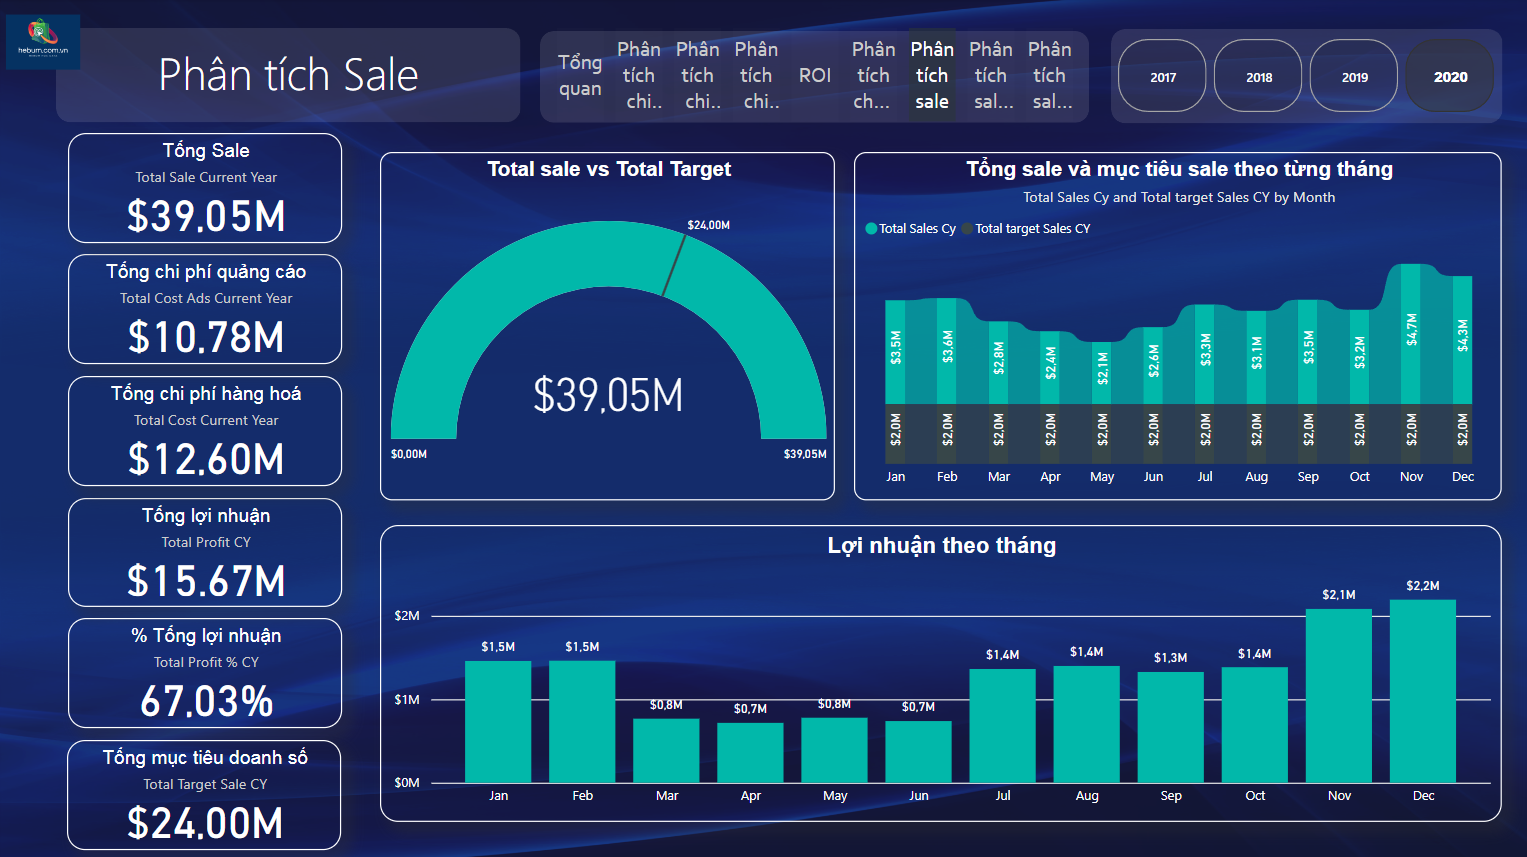Select the highlighted Phân tích sale tab
Viewport: 1527px width, 857px height.
pyautogui.click(x=932, y=76)
